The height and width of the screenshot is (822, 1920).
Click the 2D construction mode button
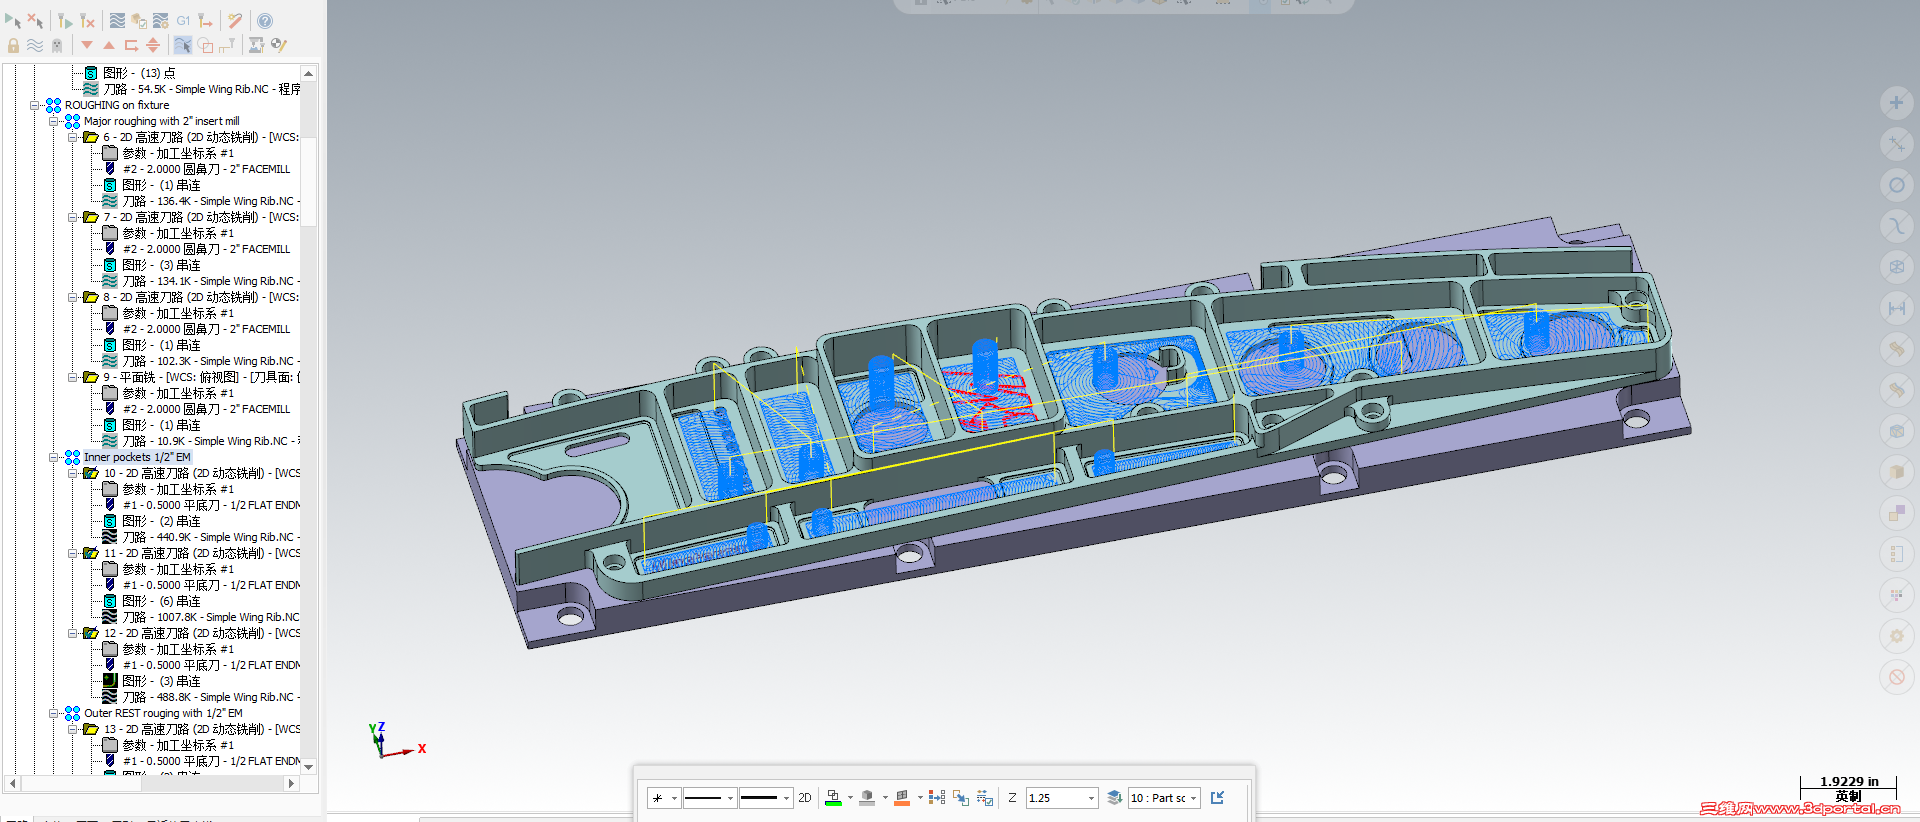click(805, 798)
